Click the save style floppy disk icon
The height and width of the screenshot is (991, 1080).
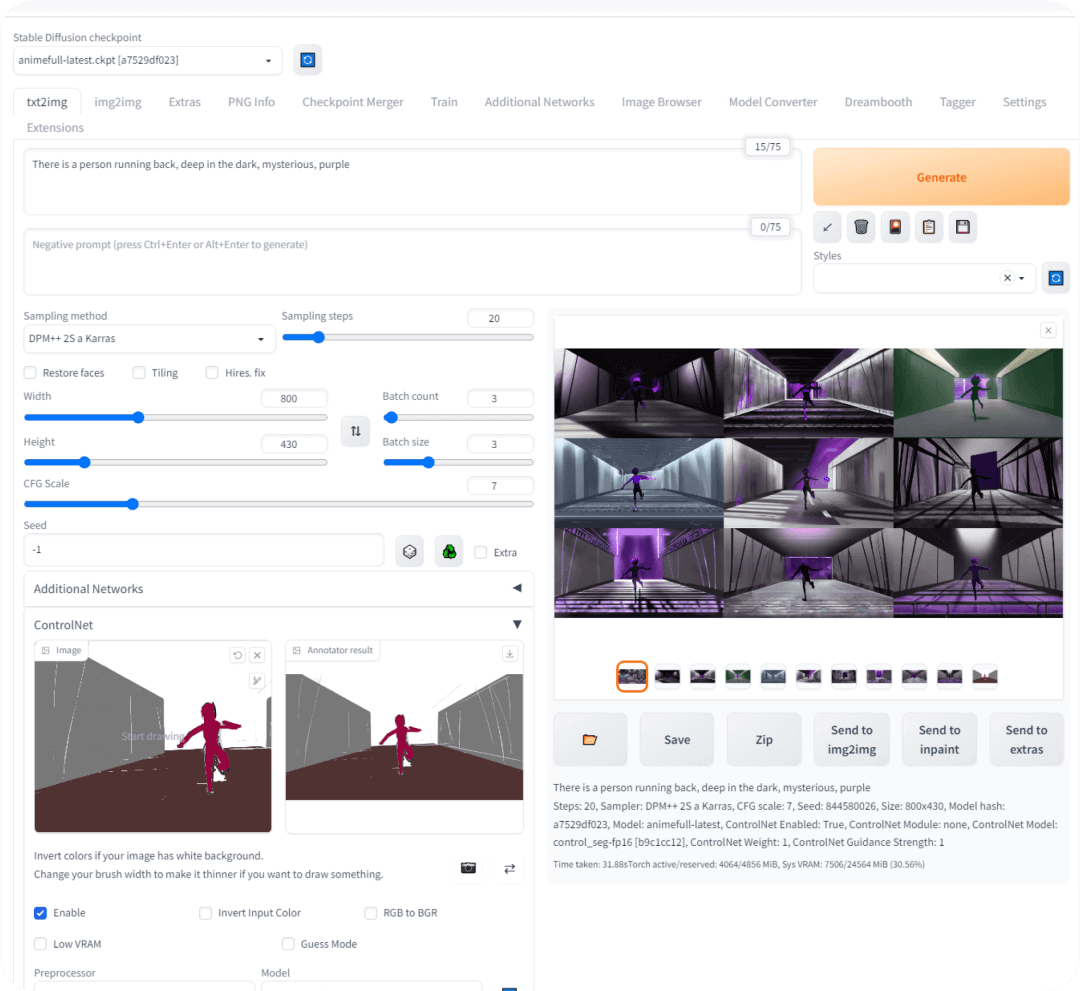[962, 227]
